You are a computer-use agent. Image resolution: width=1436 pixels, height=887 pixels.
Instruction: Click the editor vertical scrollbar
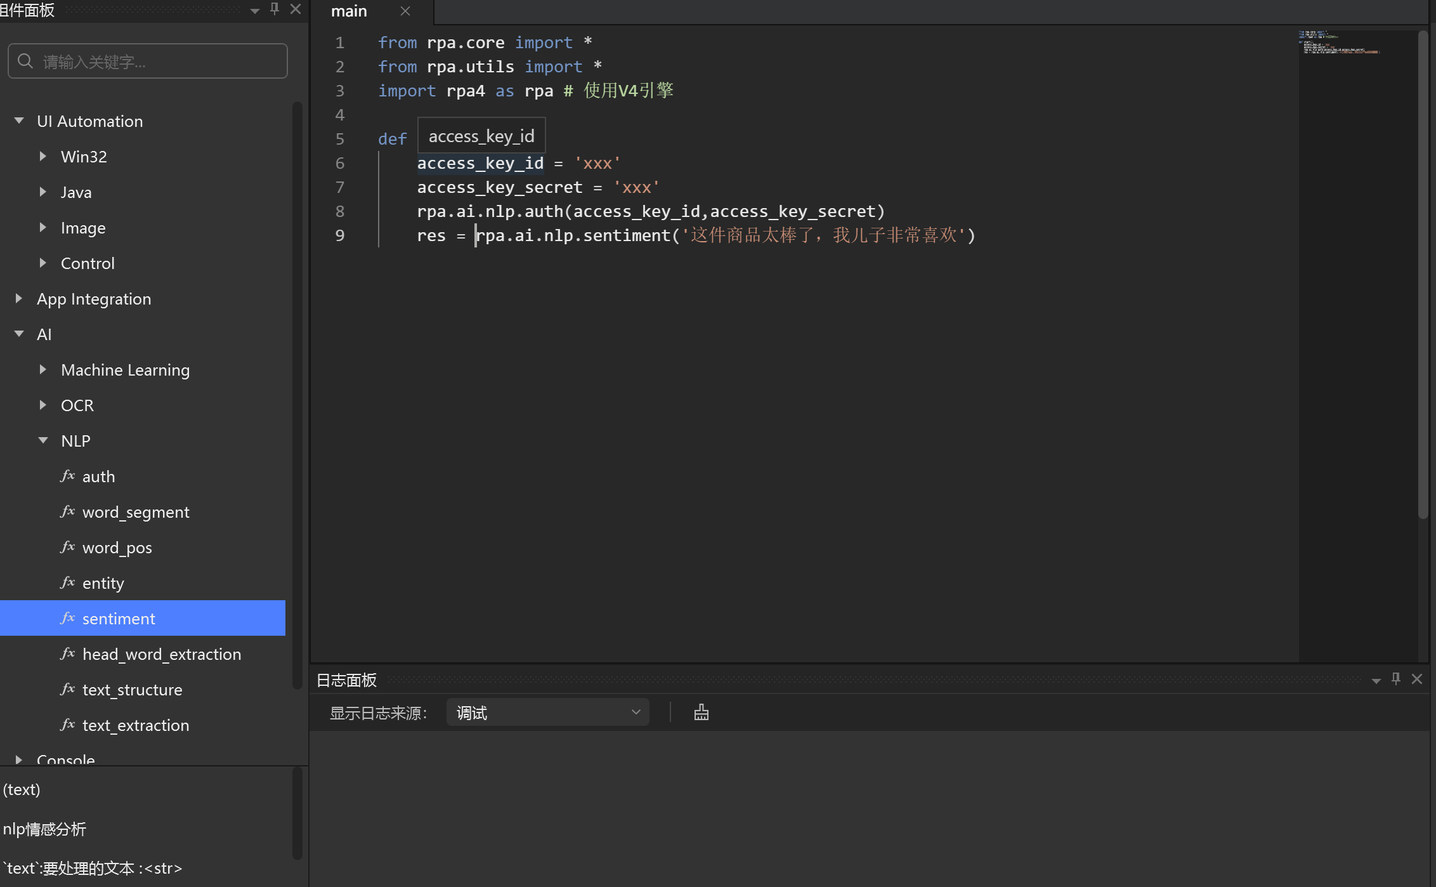pos(1423,274)
